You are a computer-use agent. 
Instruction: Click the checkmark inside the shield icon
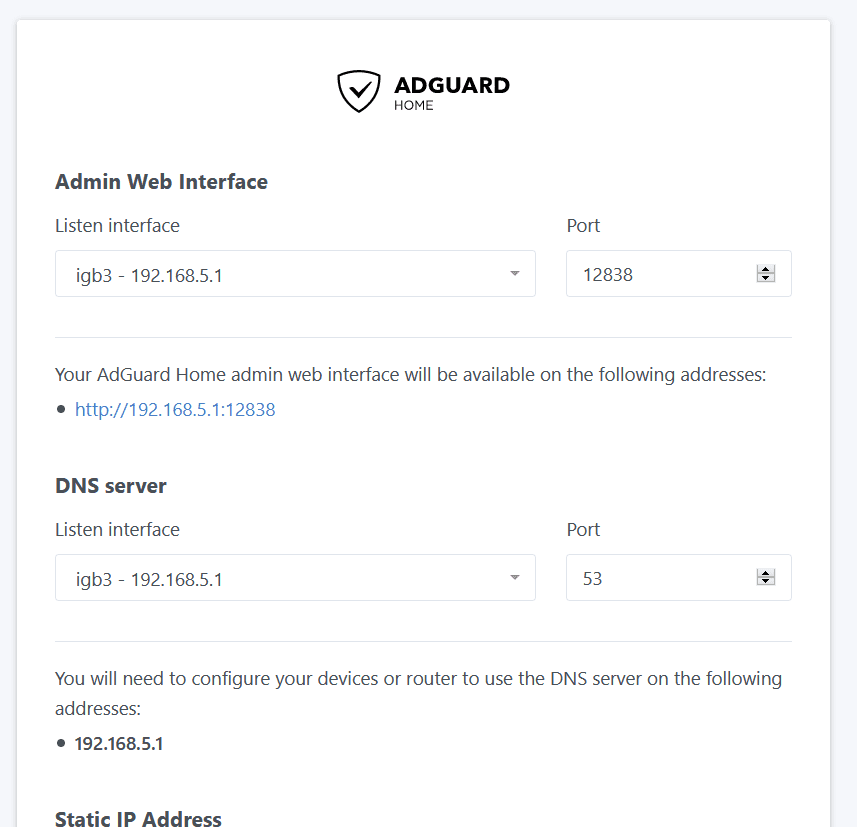tap(359, 89)
